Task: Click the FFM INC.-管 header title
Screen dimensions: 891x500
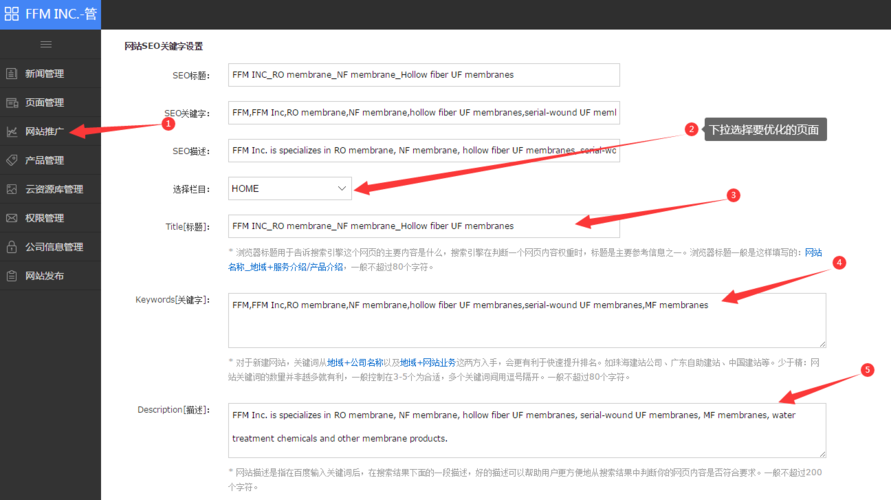Action: click(x=61, y=14)
